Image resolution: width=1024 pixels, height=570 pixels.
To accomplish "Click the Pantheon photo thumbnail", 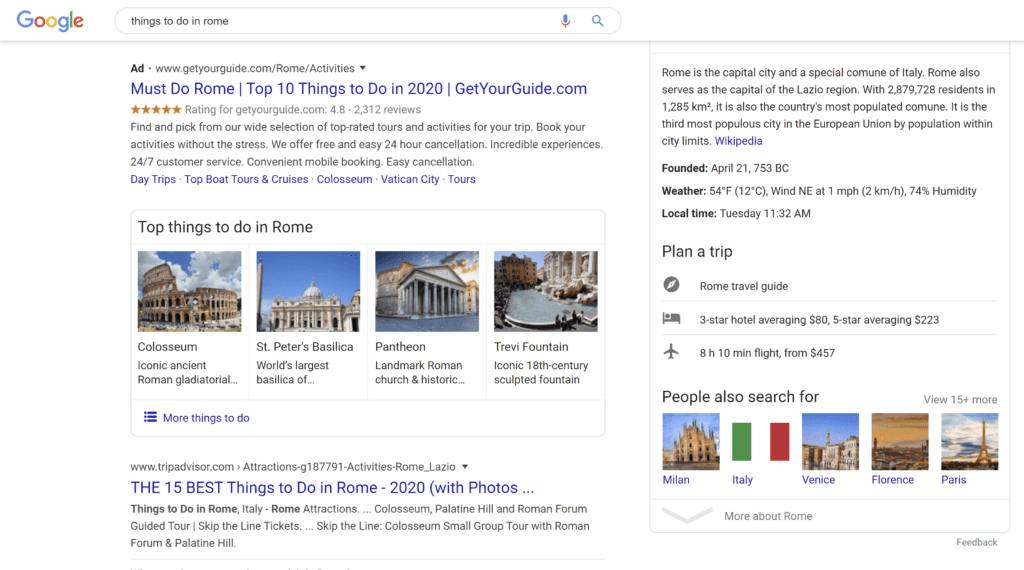I will point(427,291).
